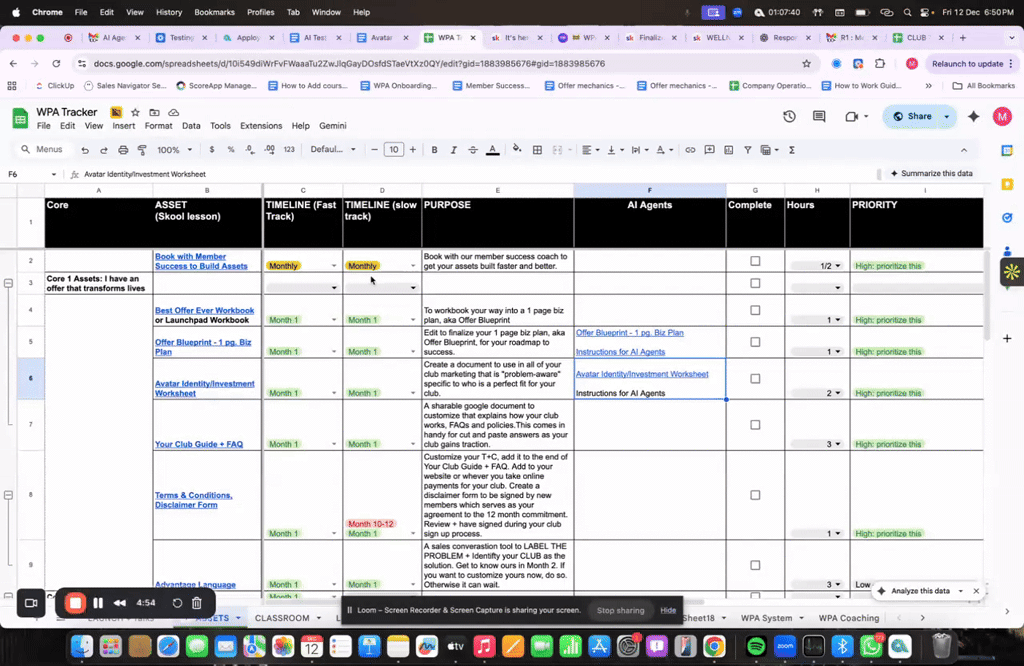Screen dimensions: 1024x666
Task: Increase font size with the plus button
Action: tap(413, 150)
